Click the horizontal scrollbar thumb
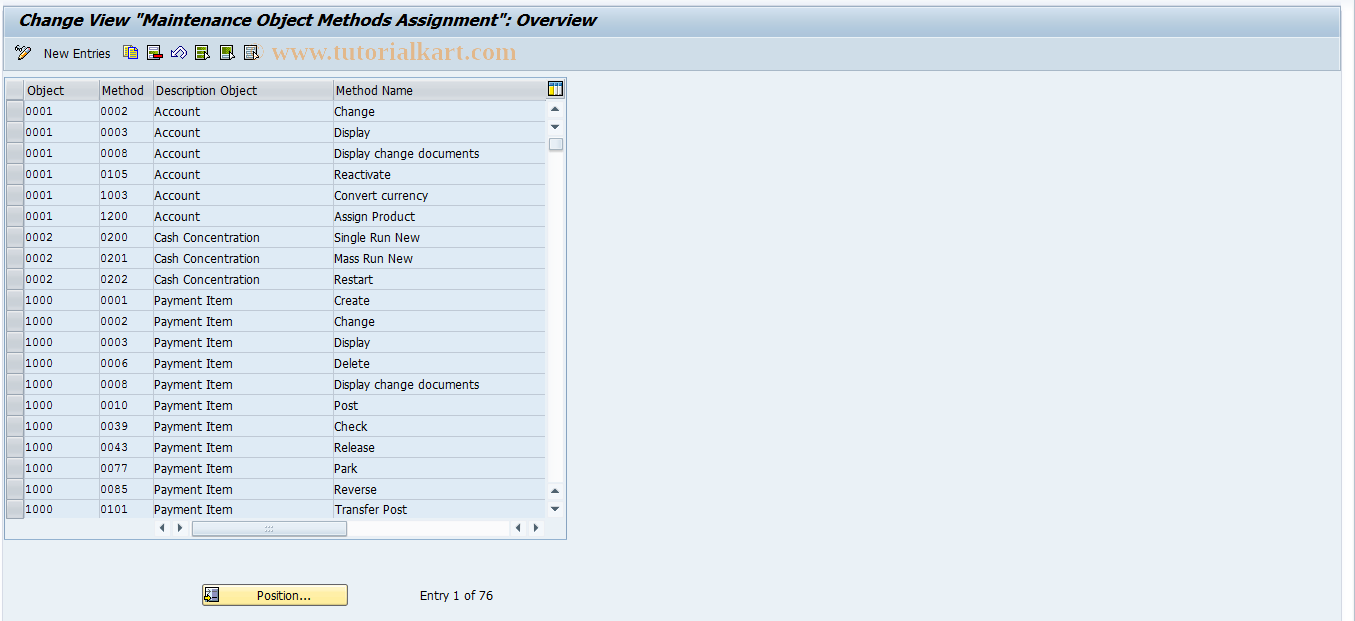This screenshot has height=621, width=1355. [x=269, y=528]
